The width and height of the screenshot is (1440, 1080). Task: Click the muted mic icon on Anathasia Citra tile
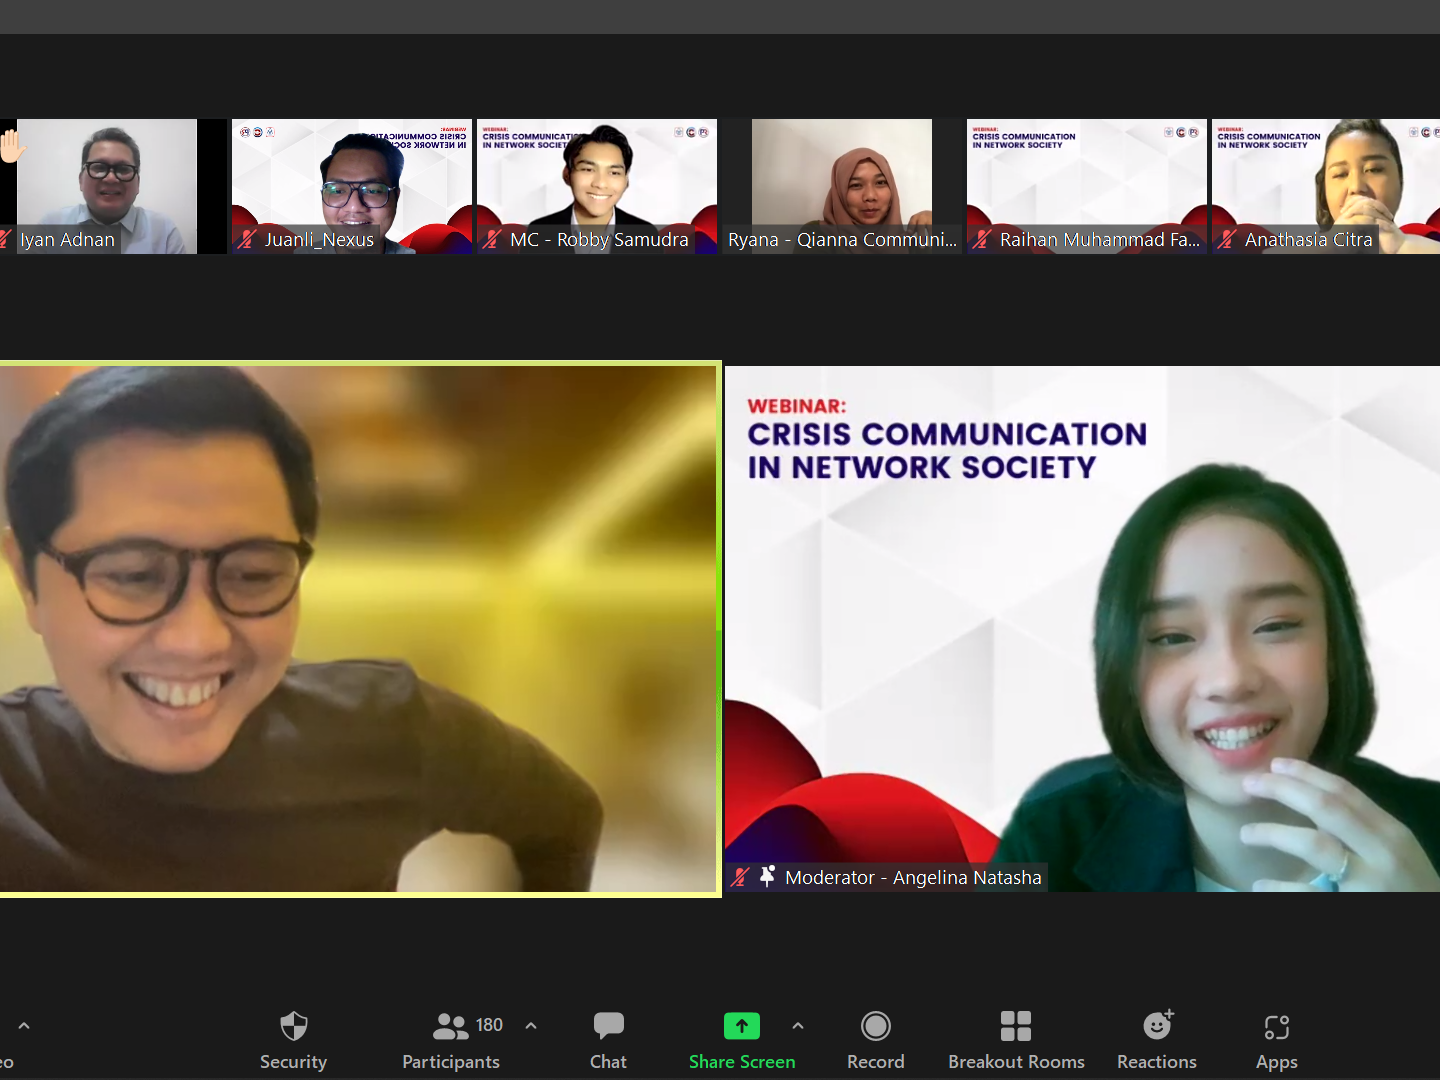click(1228, 240)
